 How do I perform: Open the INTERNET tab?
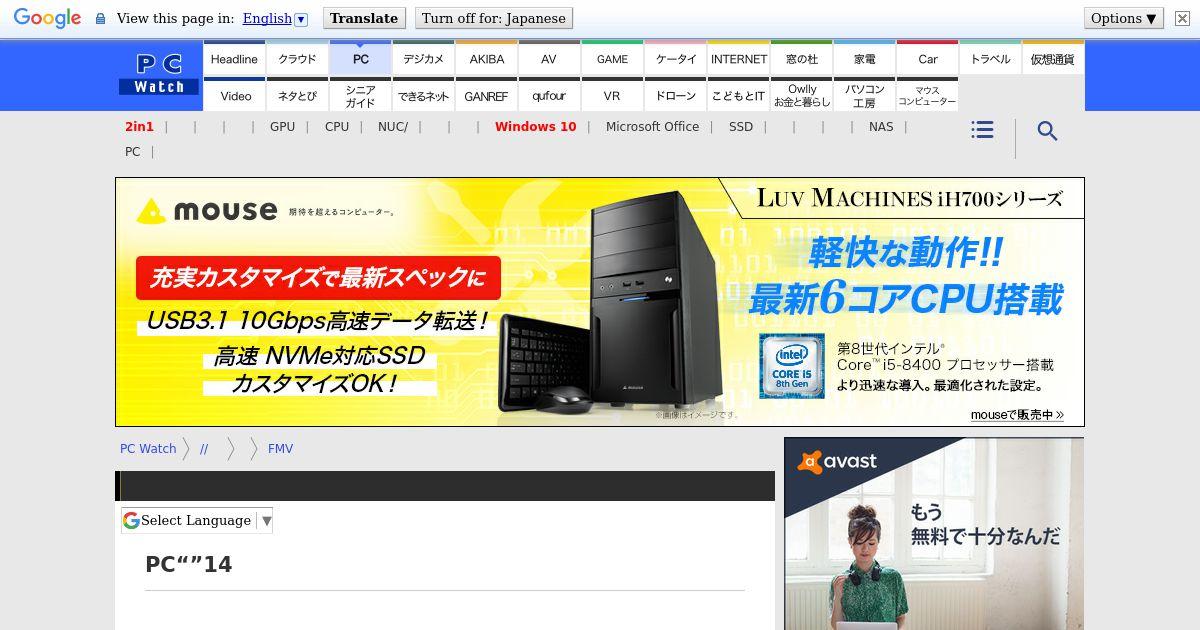click(x=738, y=58)
